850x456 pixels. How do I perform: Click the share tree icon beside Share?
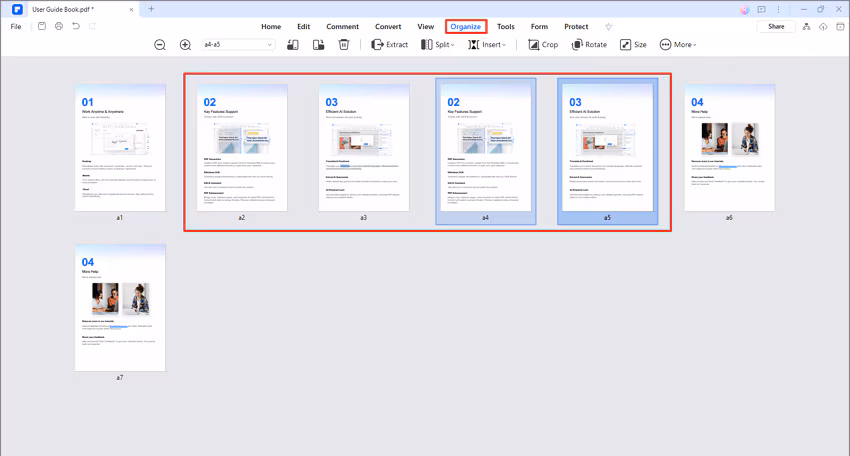tap(807, 27)
